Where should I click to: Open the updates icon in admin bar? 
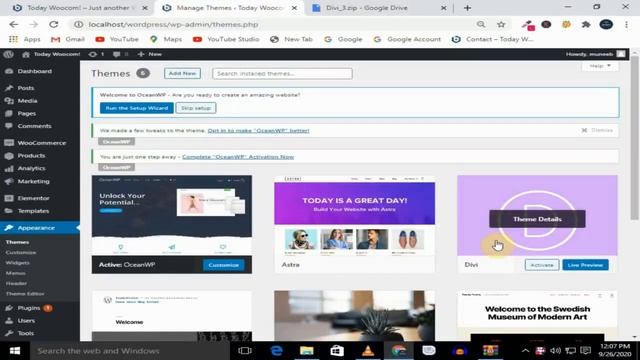coord(96,54)
